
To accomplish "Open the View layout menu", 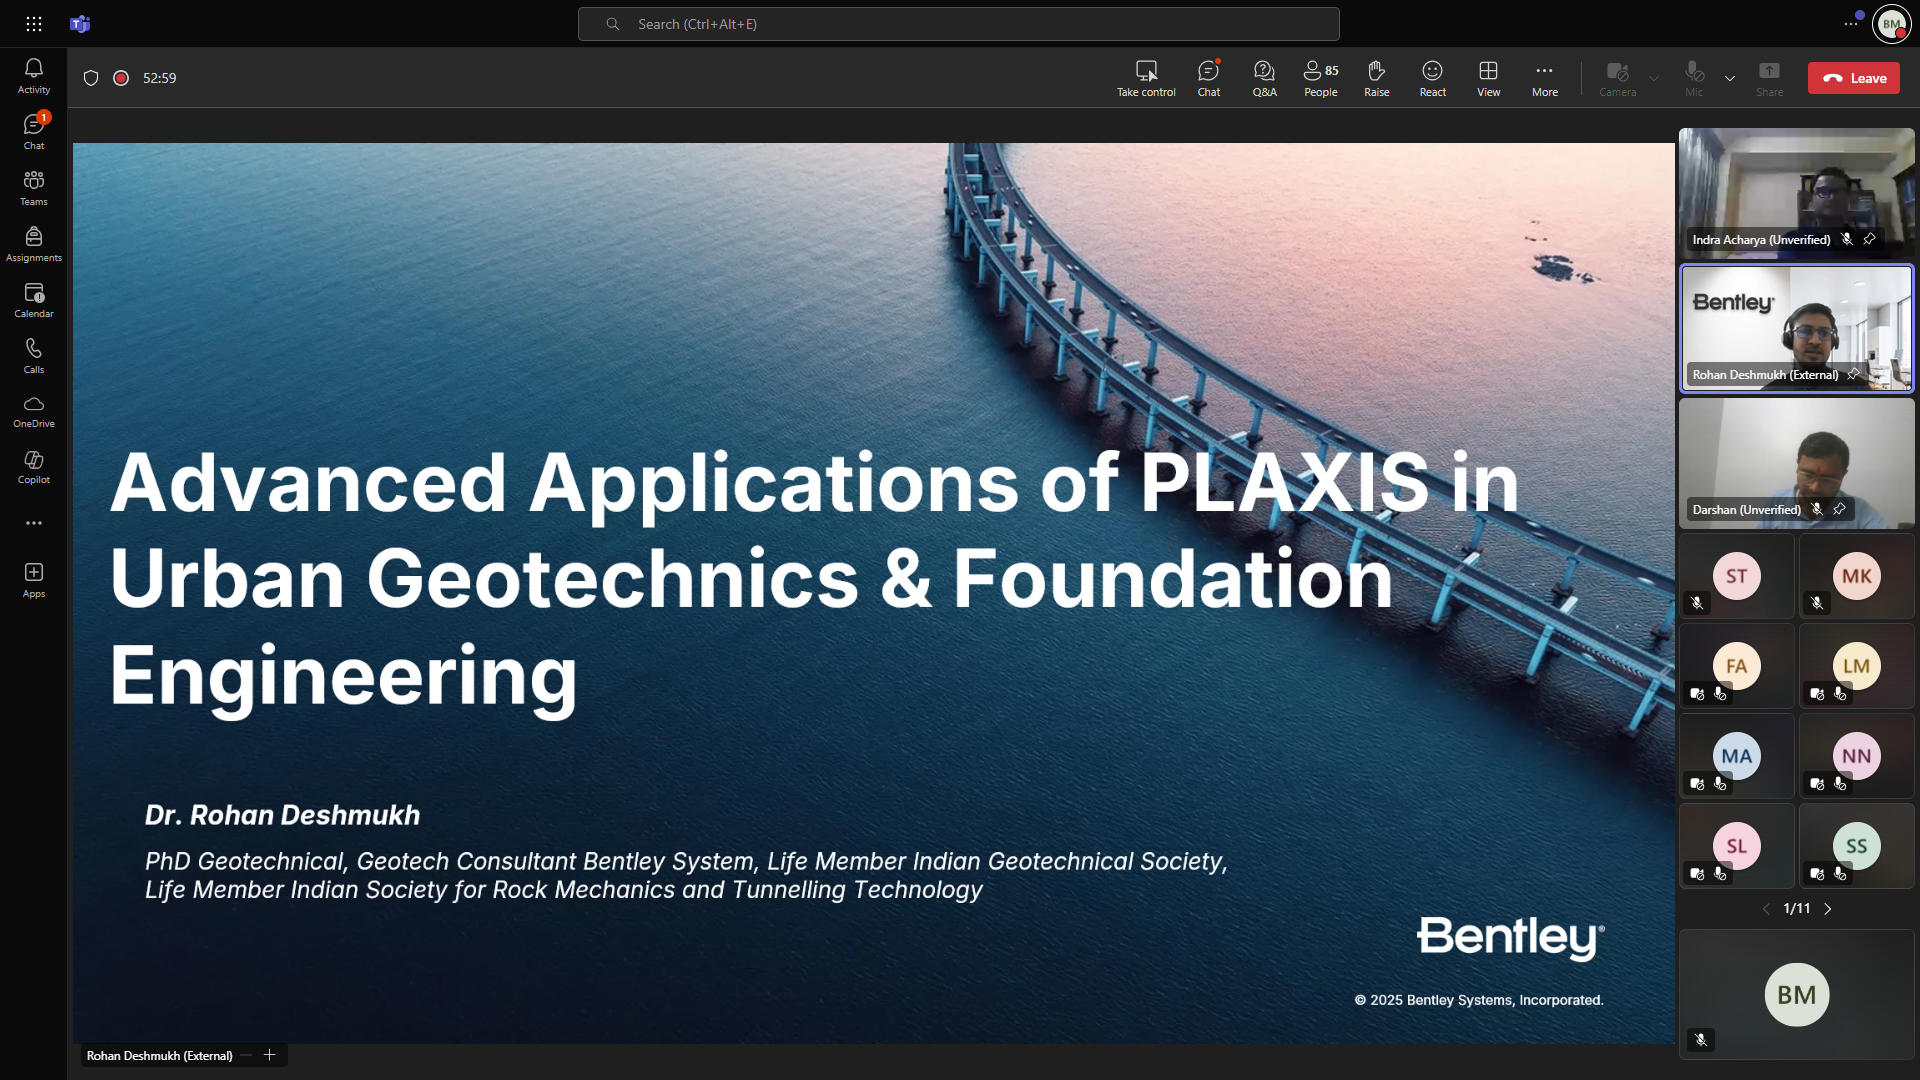I will [x=1488, y=78].
